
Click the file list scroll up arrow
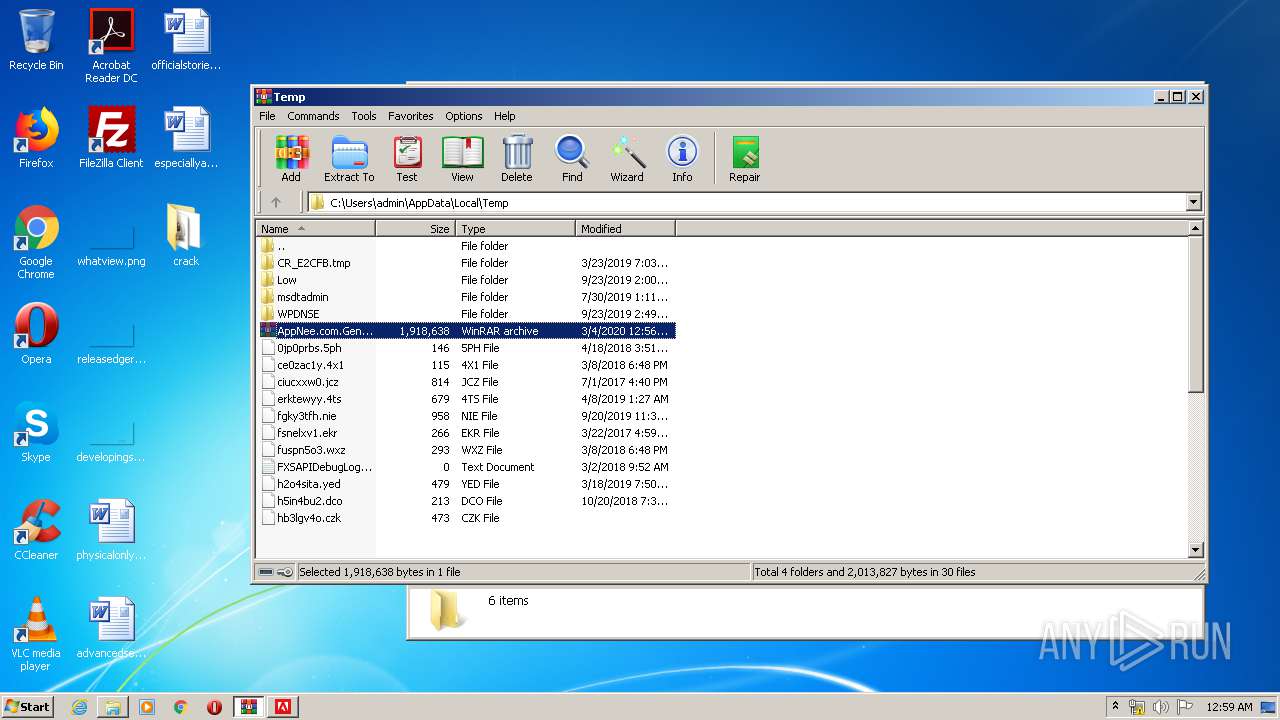[1195, 229]
